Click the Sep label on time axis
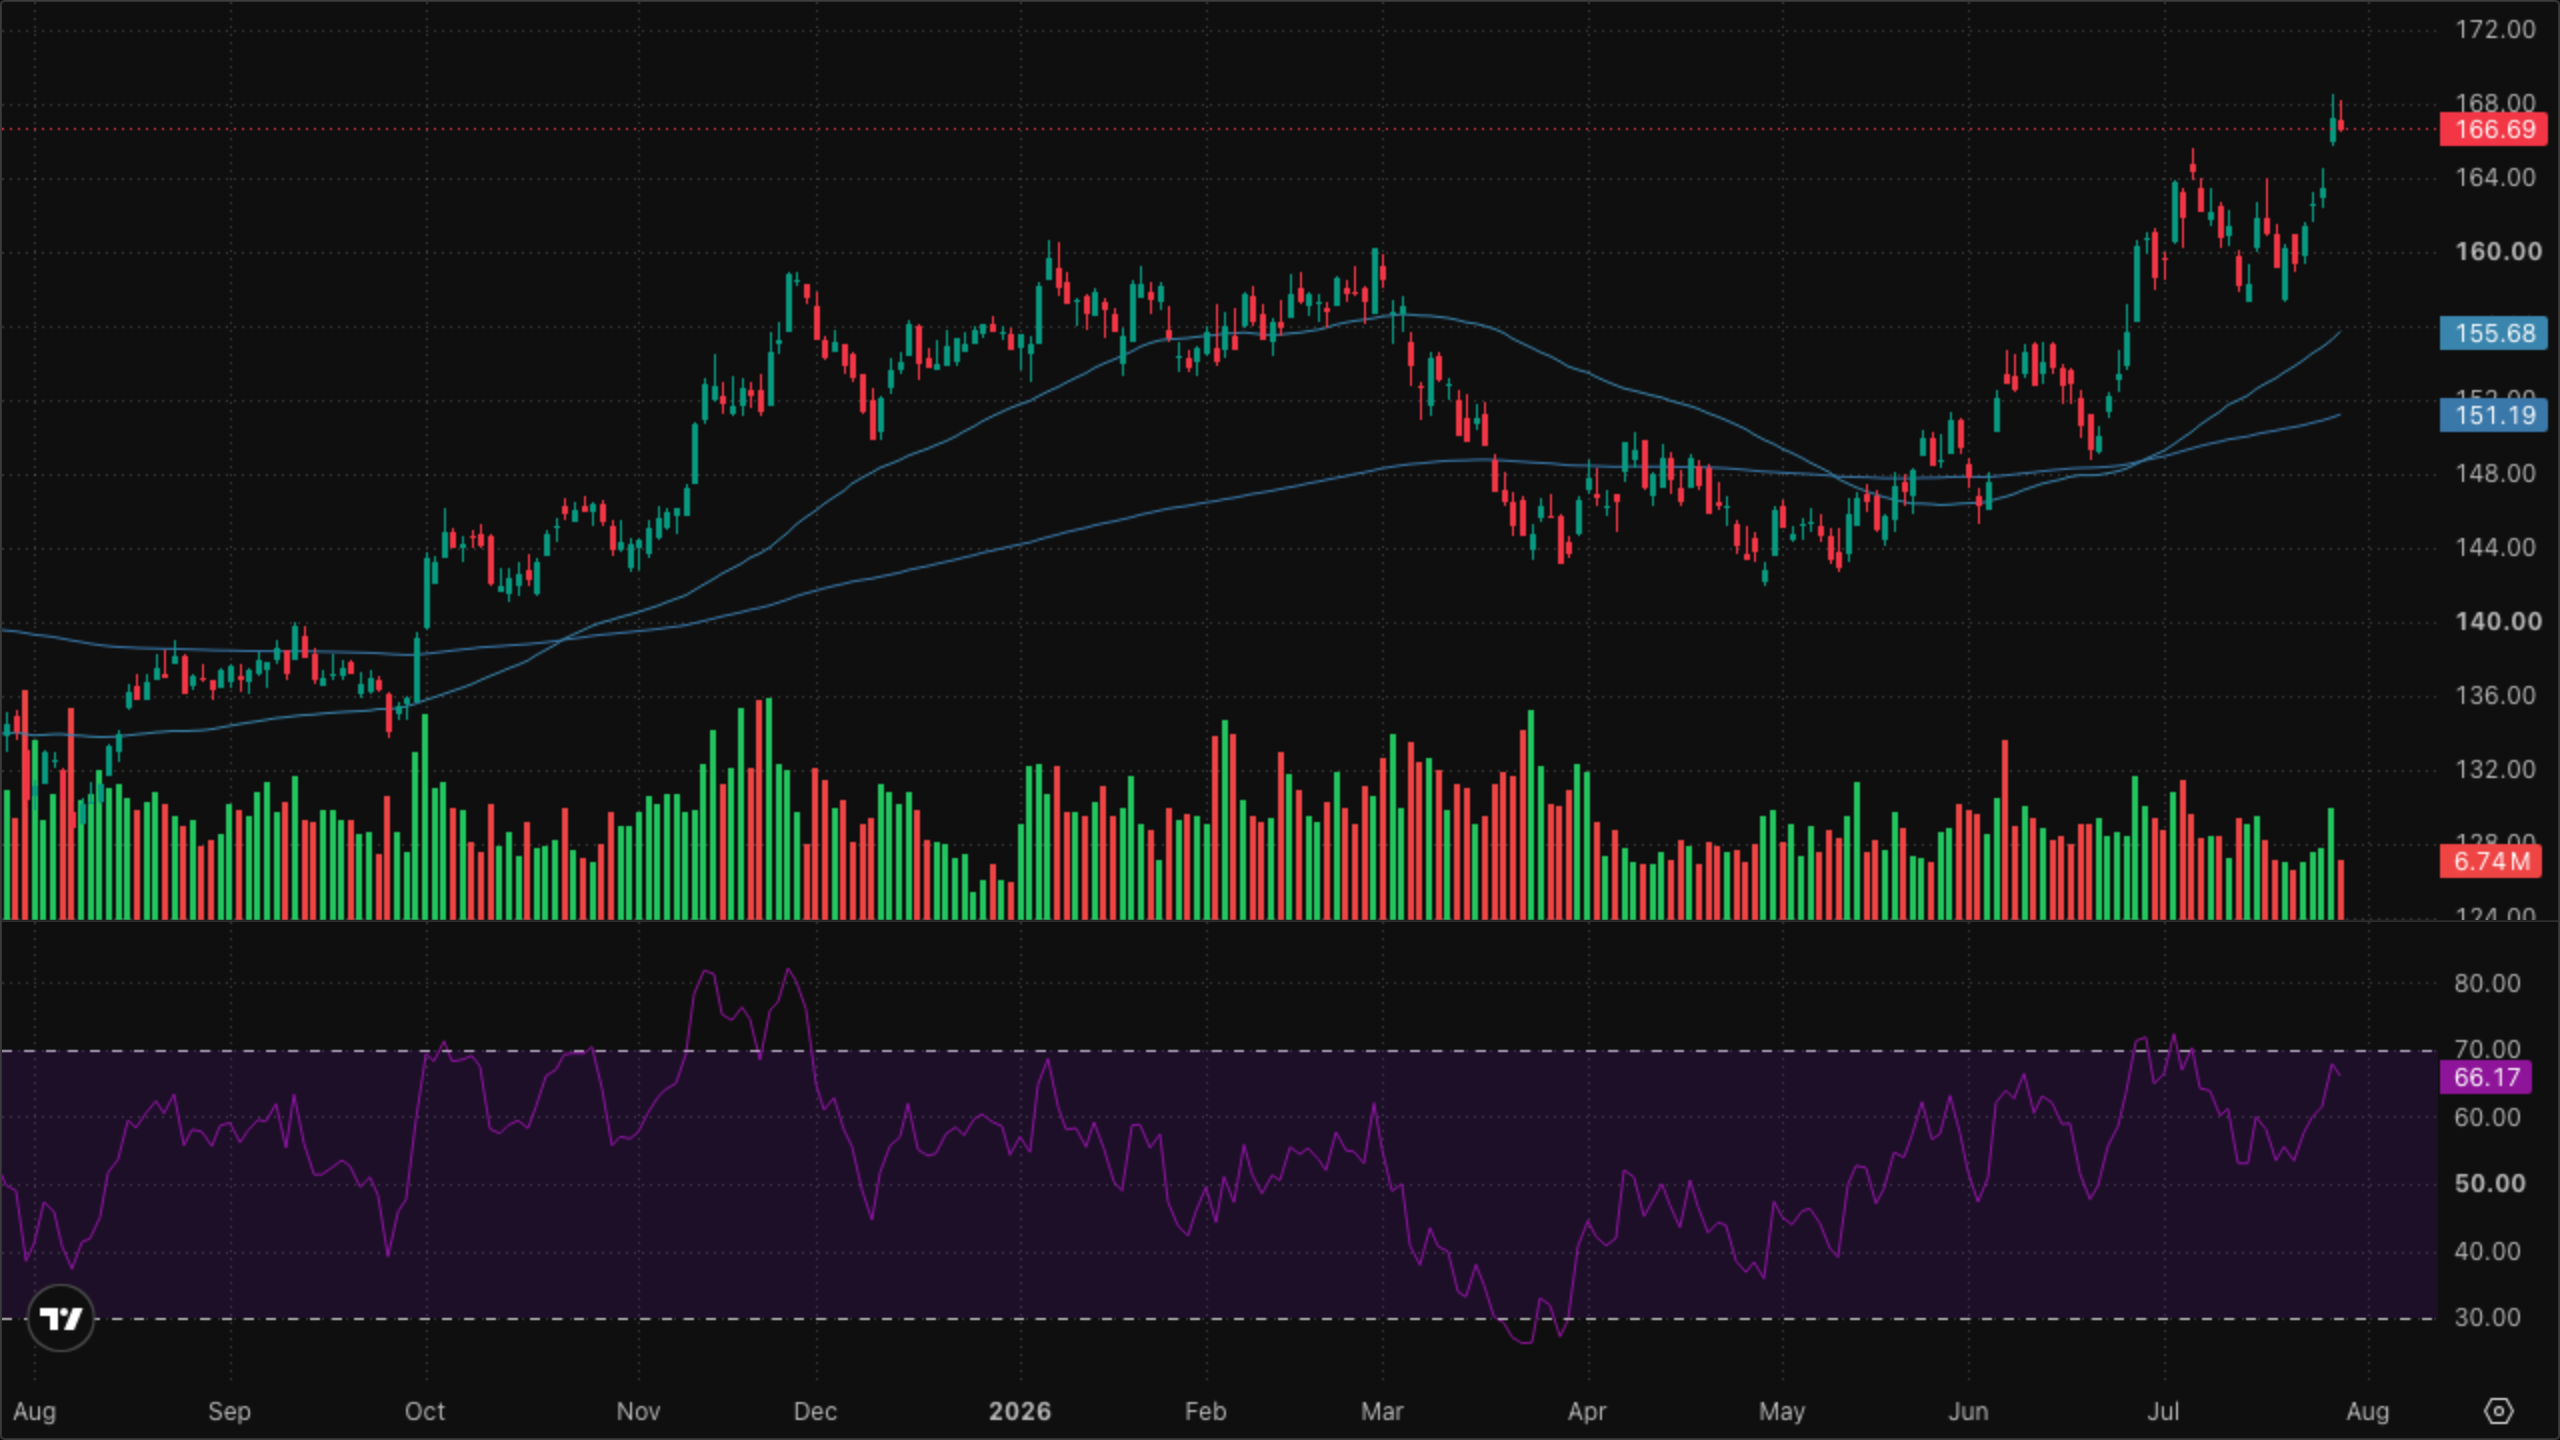 pyautogui.click(x=229, y=1411)
